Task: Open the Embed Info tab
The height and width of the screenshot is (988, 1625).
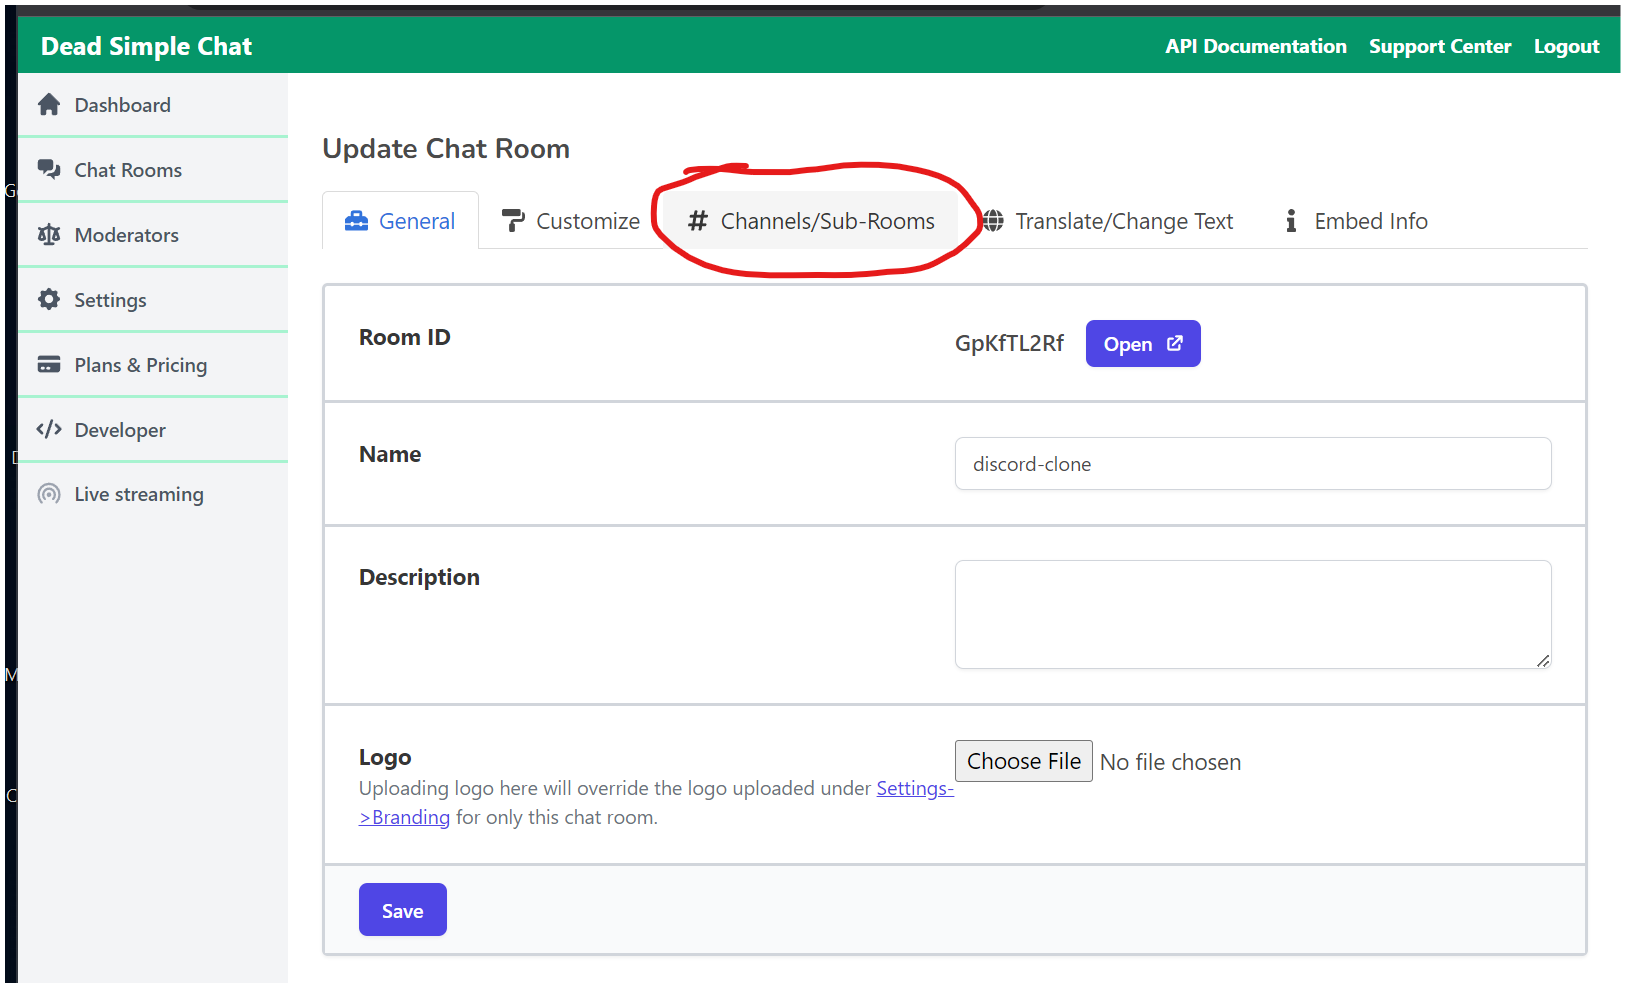Action: pos(1357,220)
